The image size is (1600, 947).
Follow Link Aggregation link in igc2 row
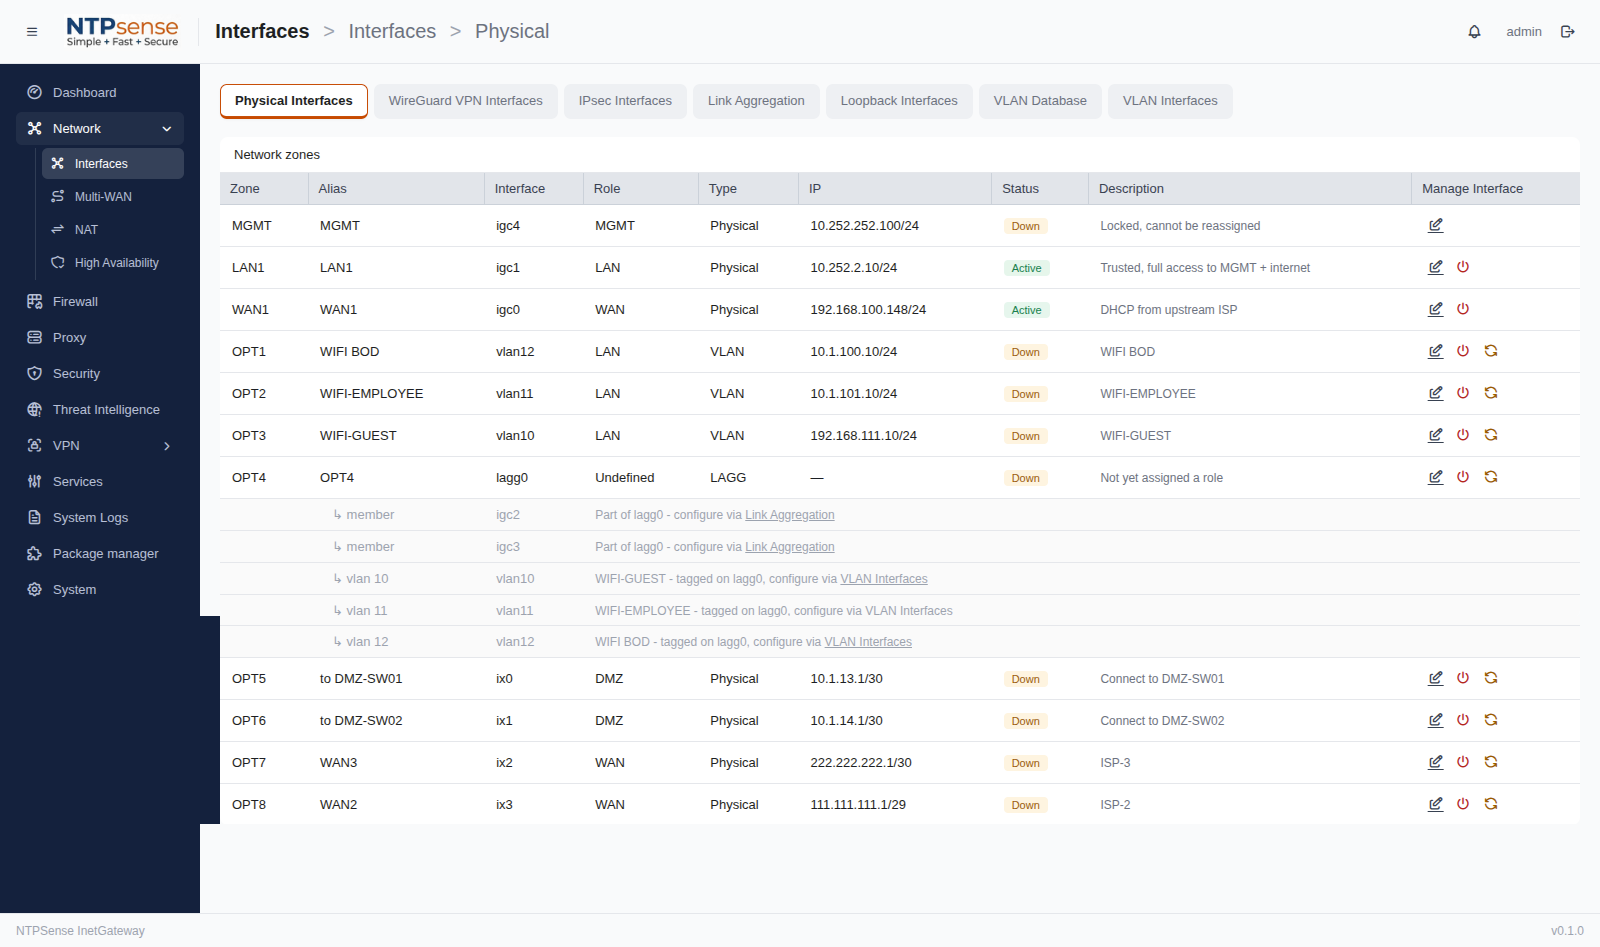(x=790, y=515)
